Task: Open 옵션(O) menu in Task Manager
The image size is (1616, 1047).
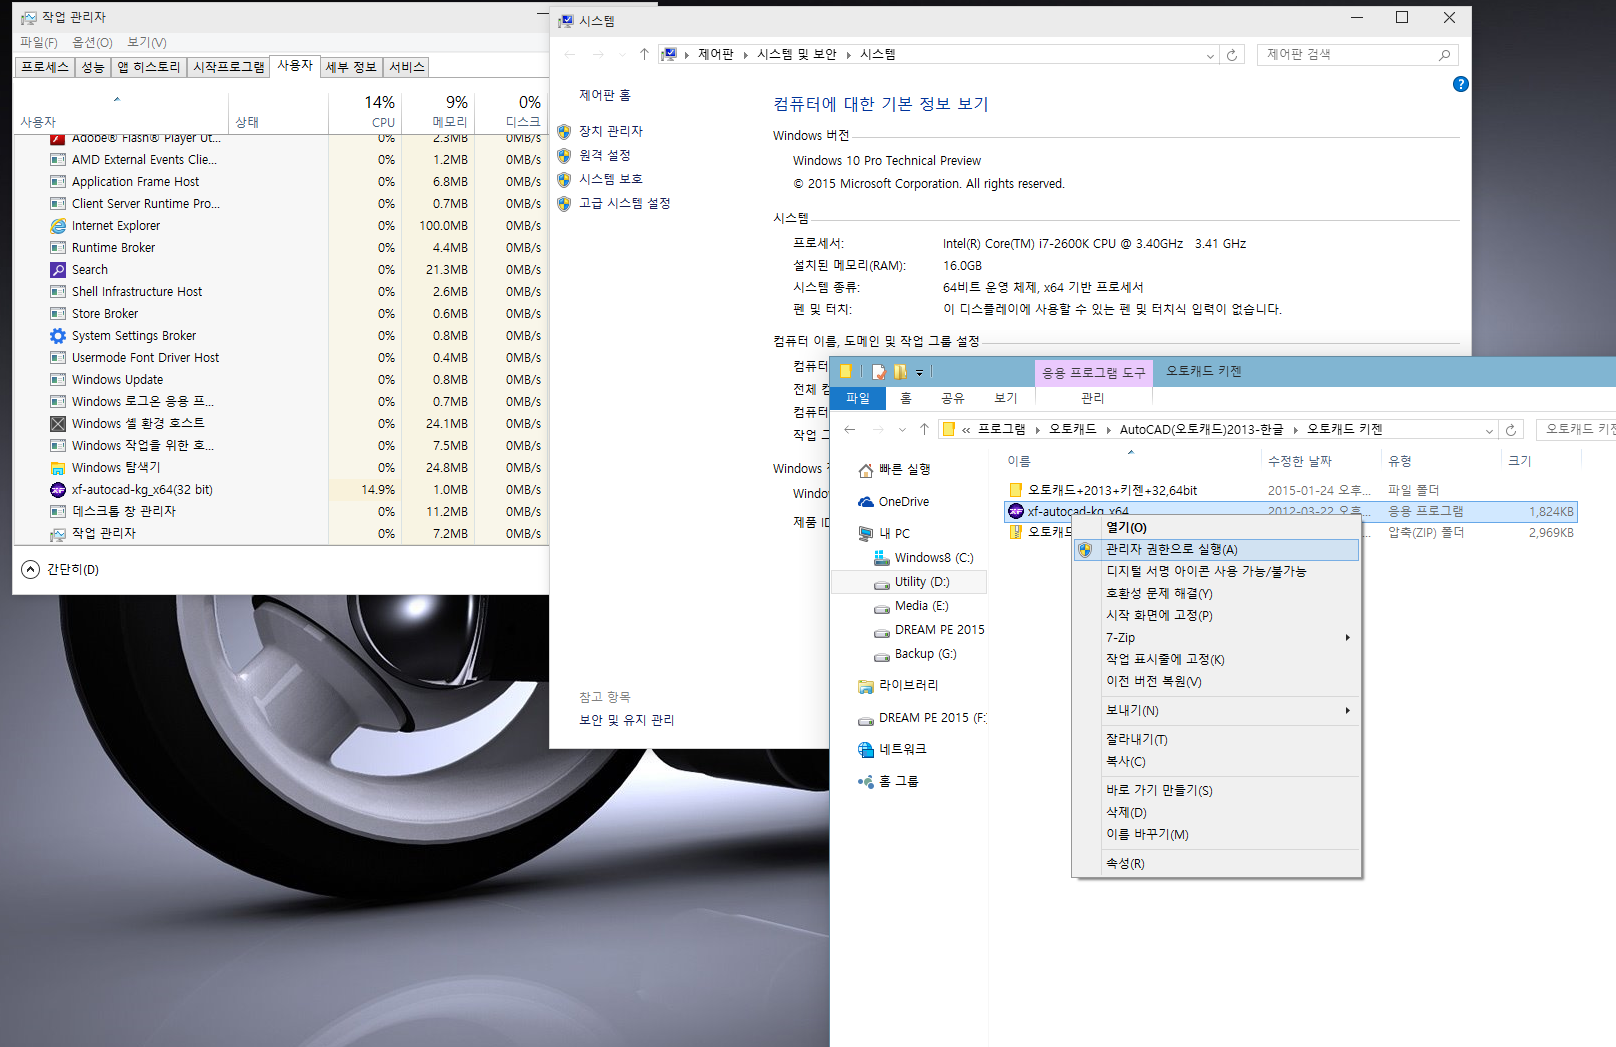Action: (92, 42)
